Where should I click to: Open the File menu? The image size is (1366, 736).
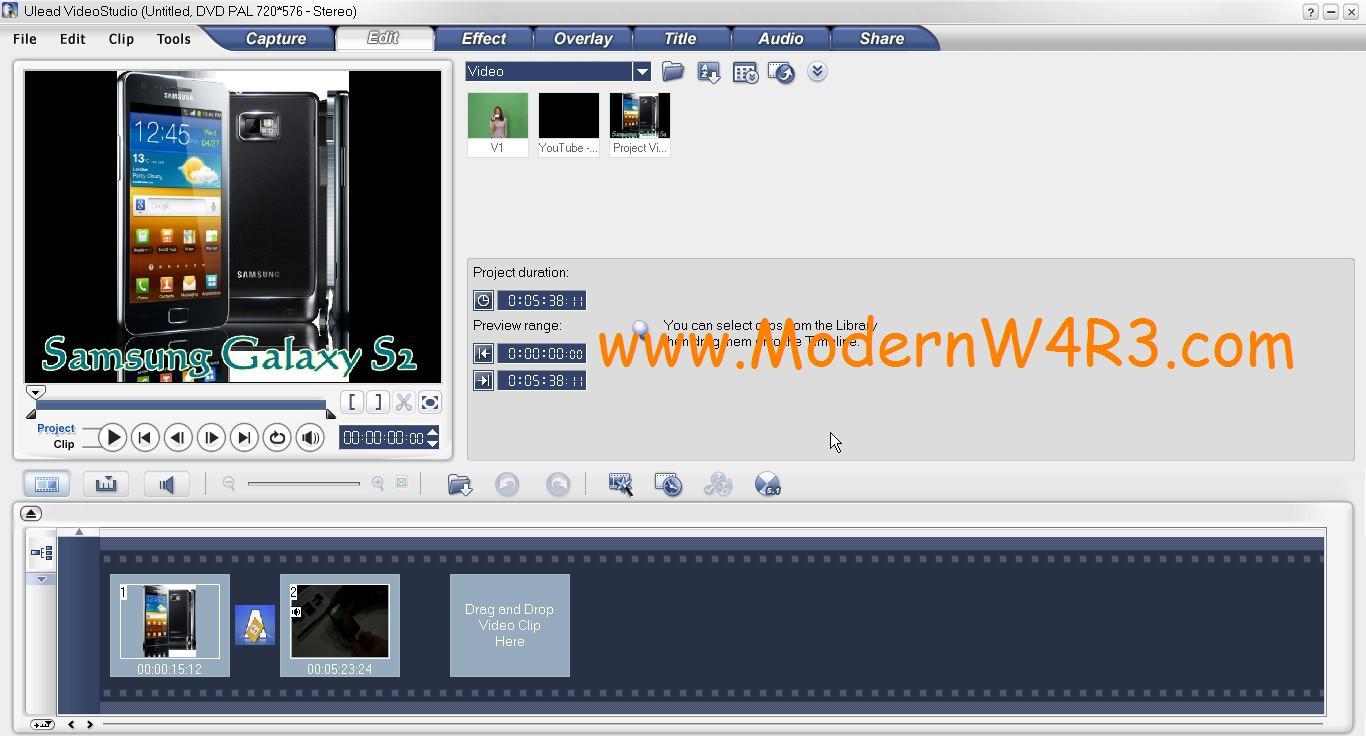pos(25,39)
